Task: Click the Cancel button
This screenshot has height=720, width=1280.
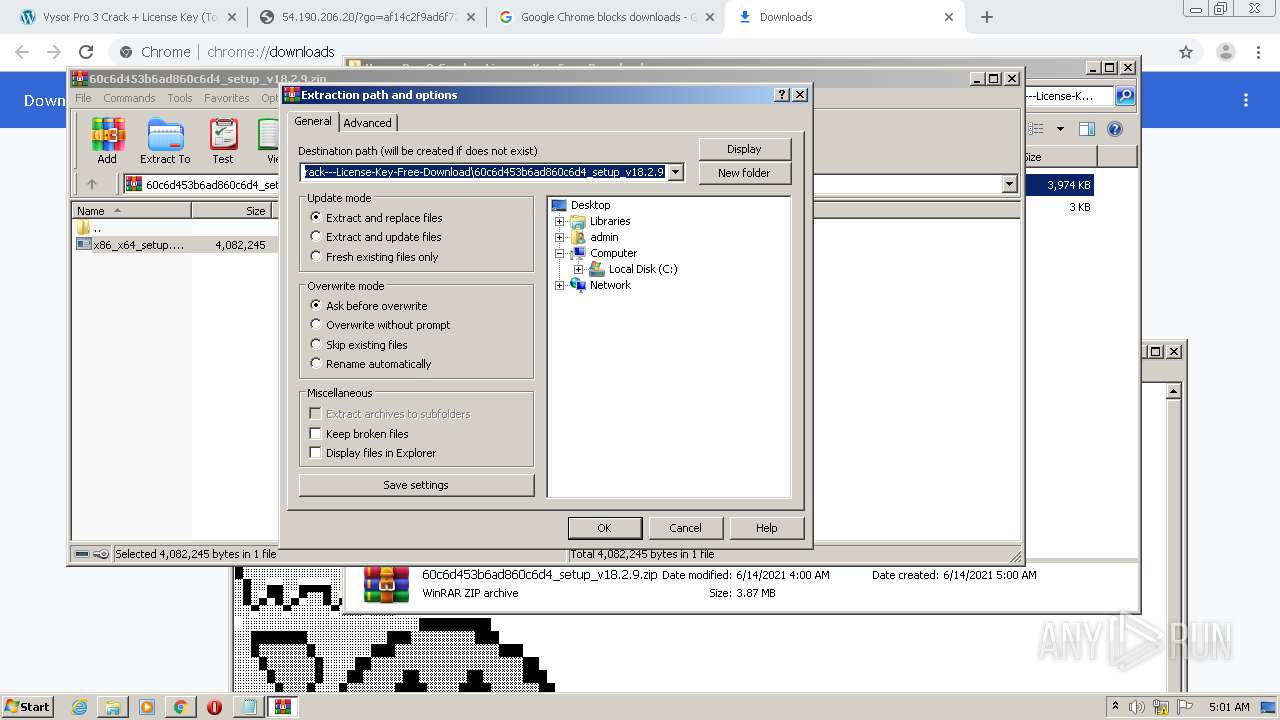Action: (x=685, y=528)
